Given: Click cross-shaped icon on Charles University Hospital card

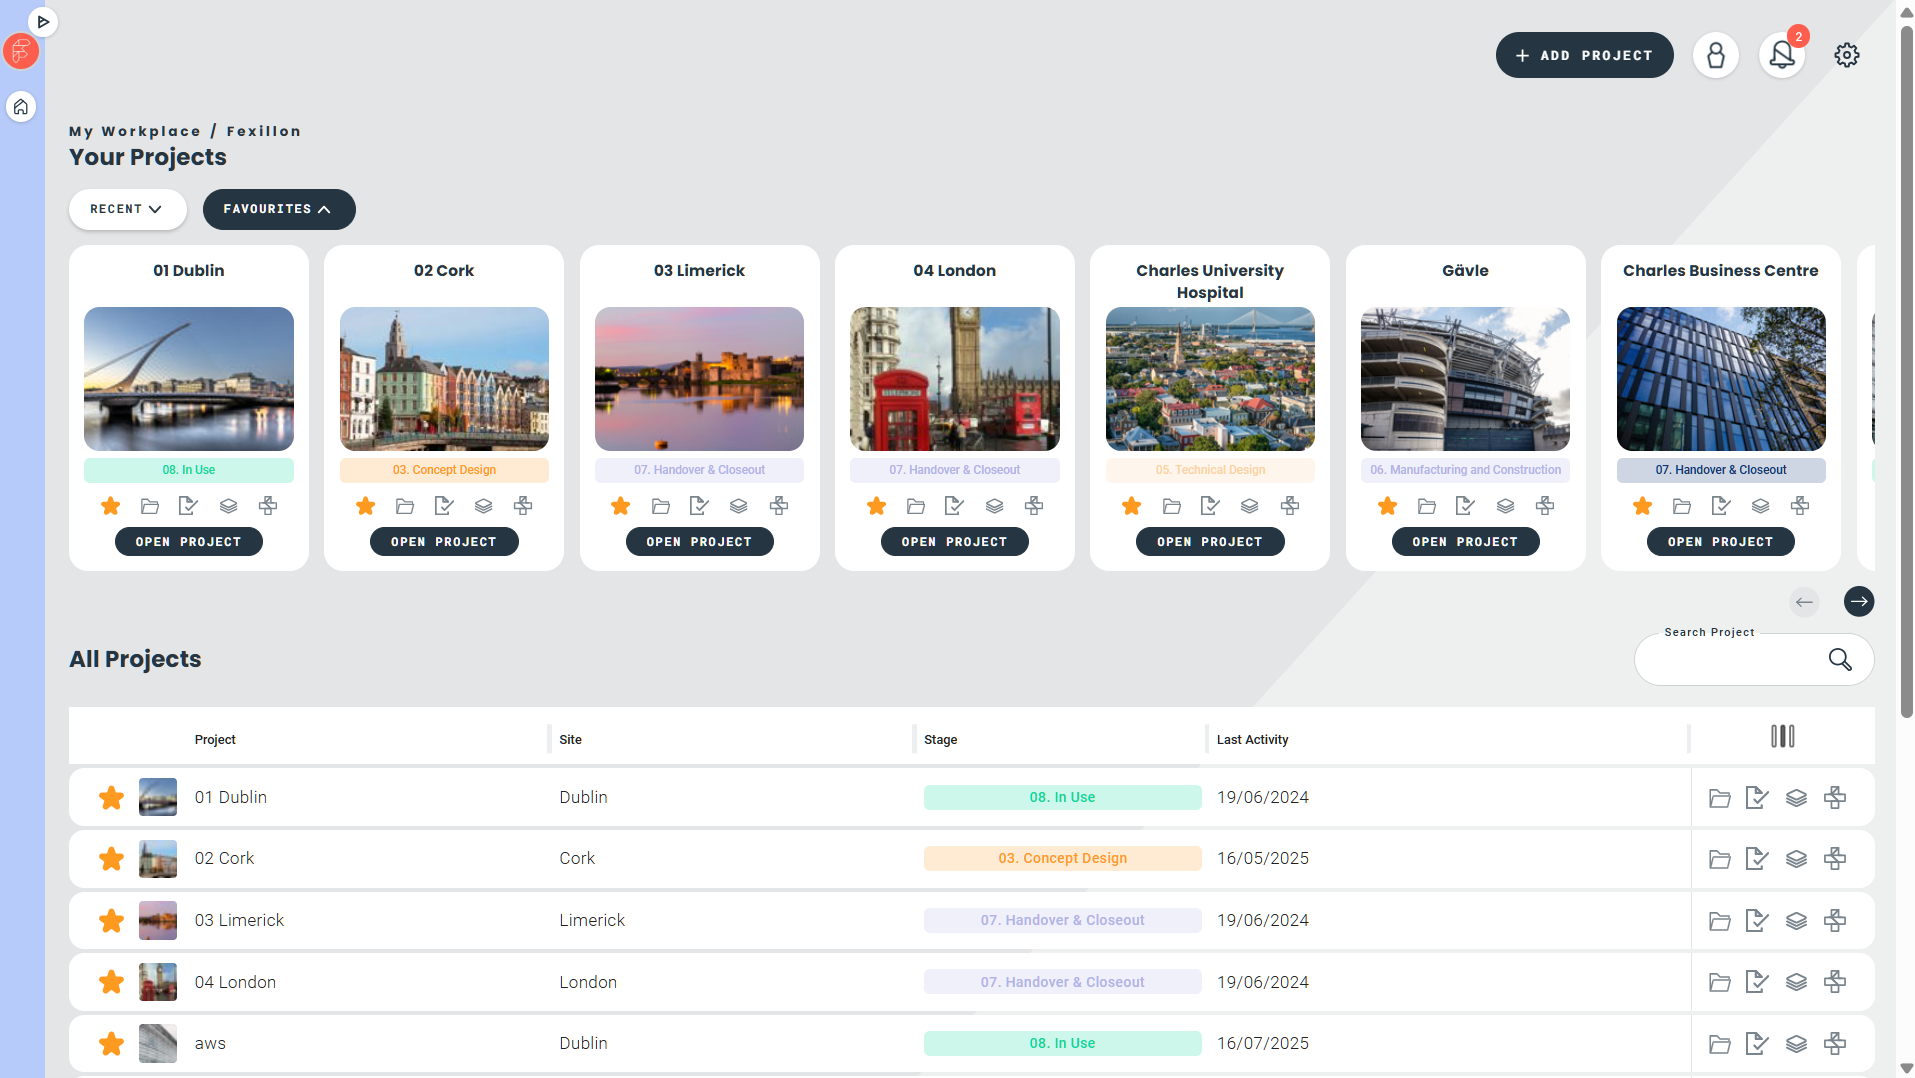Looking at the screenshot, I should tap(1290, 506).
